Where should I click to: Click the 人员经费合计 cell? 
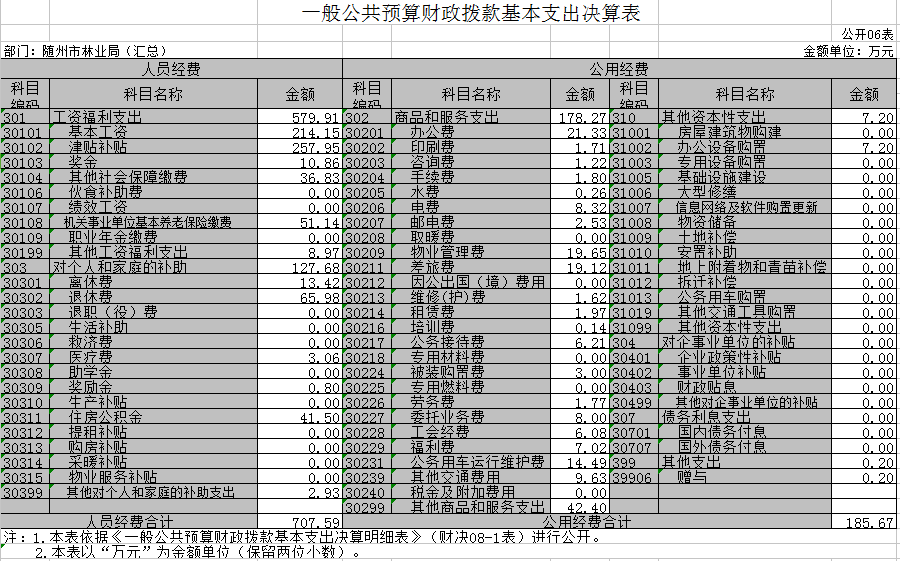tap(130, 522)
